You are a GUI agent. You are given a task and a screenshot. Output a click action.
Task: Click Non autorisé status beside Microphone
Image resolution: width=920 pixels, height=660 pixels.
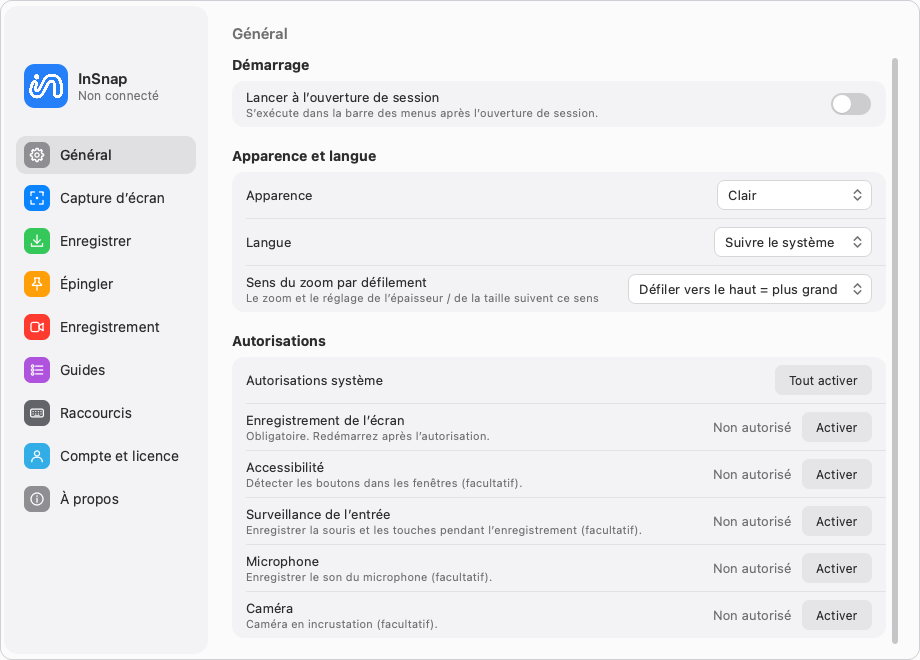752,568
